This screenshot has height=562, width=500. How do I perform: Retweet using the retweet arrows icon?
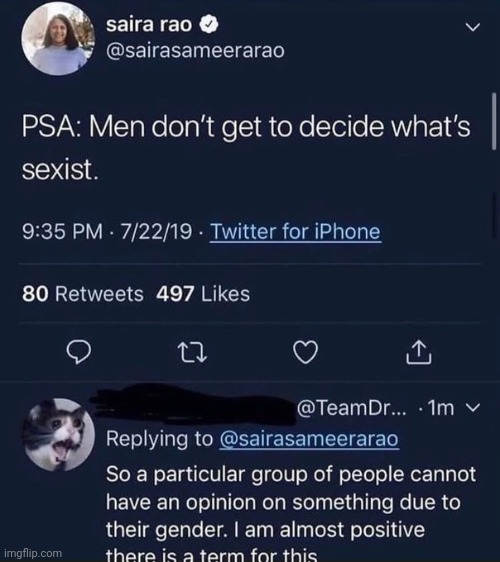192,352
